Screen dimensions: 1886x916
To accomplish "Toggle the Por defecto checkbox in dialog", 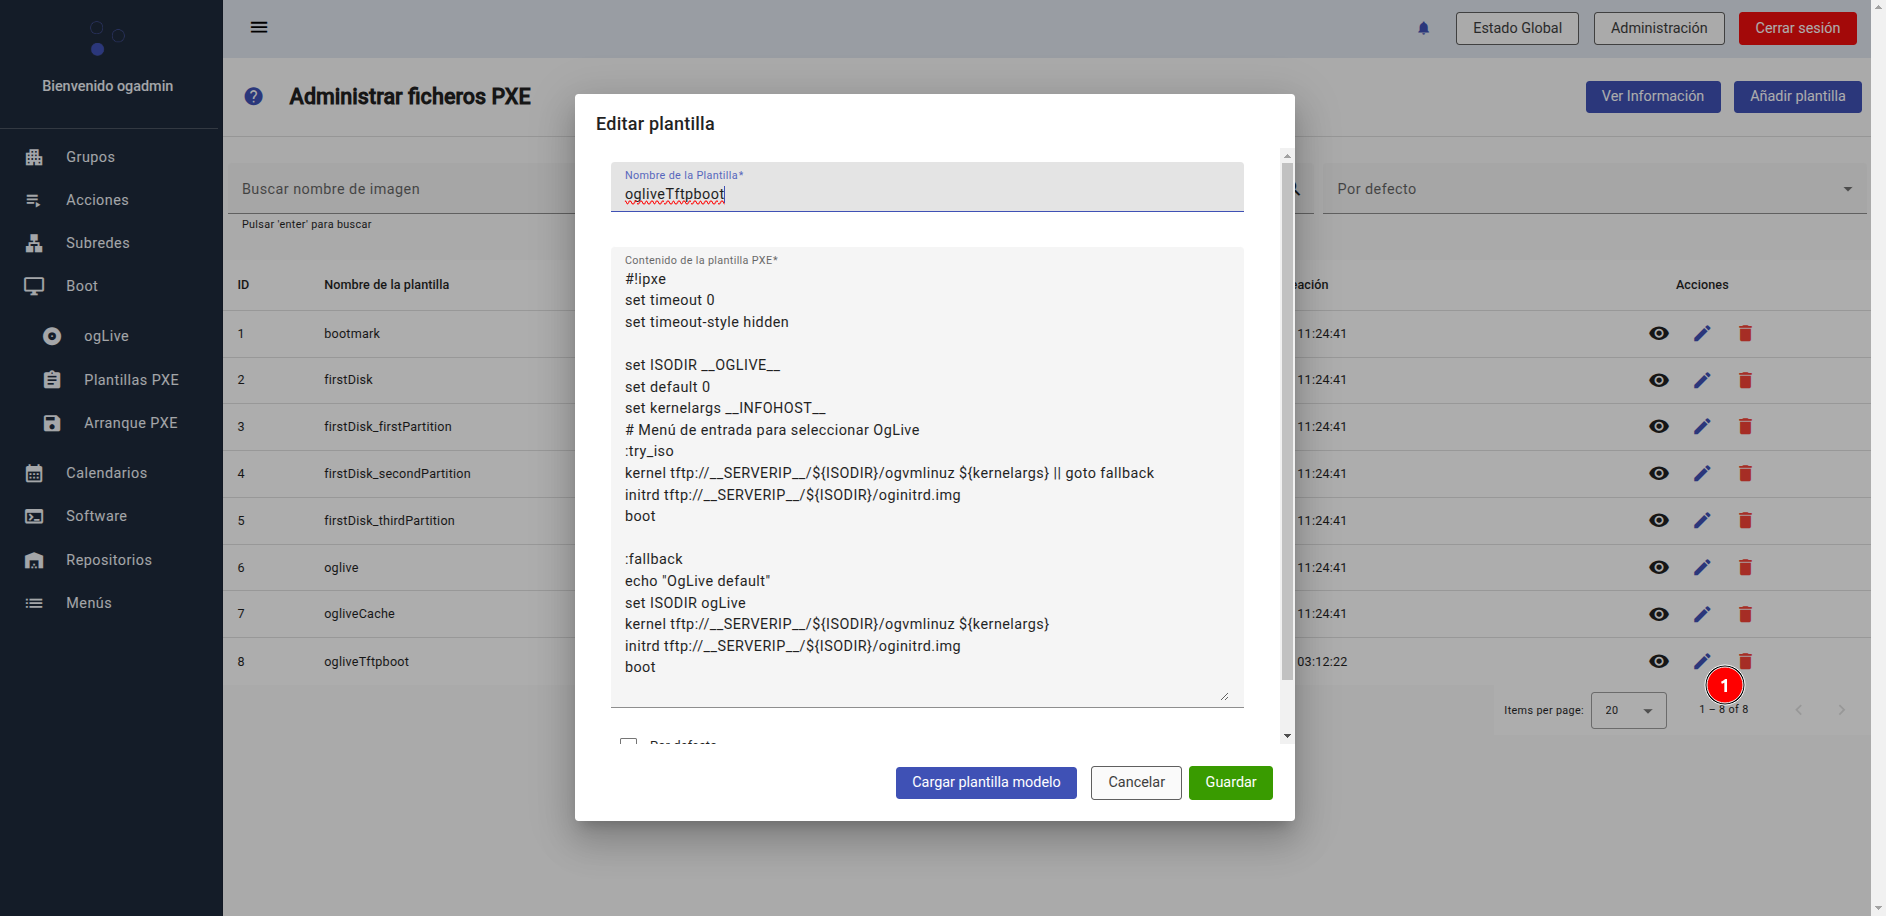I will tap(628, 742).
